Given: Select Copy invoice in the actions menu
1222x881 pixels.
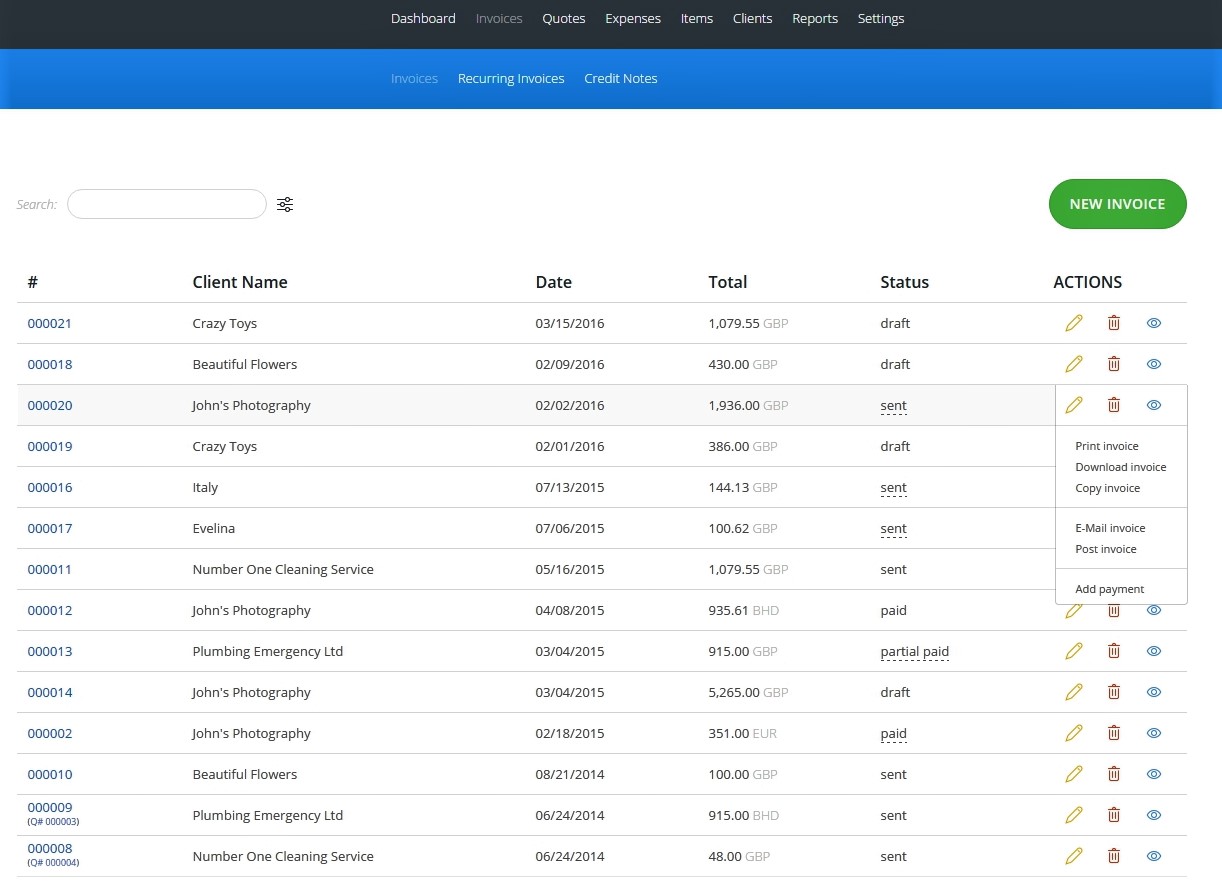Looking at the screenshot, I should [1108, 488].
